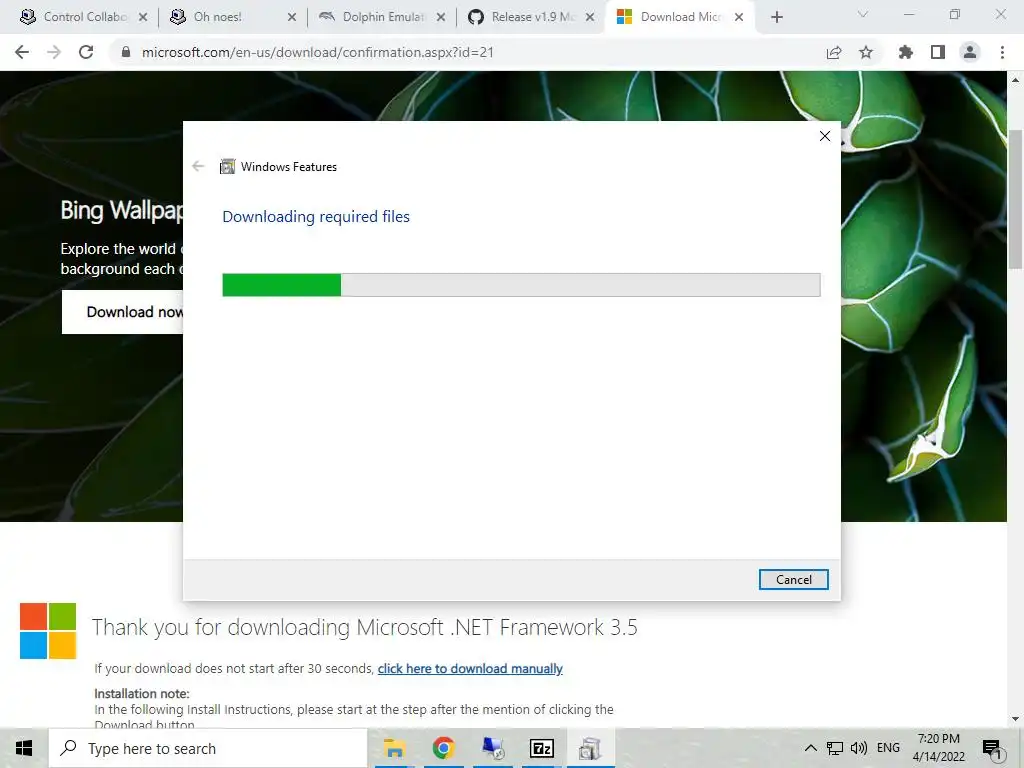Open the Chrome profile avatar icon
This screenshot has width=1024, height=768.
(970, 52)
